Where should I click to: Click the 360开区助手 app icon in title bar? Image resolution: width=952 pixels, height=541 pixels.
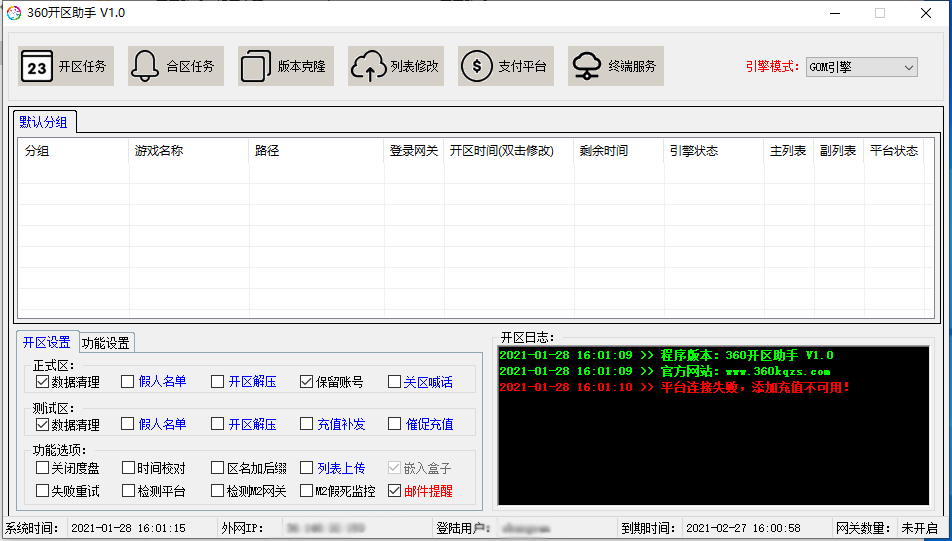(x=13, y=13)
